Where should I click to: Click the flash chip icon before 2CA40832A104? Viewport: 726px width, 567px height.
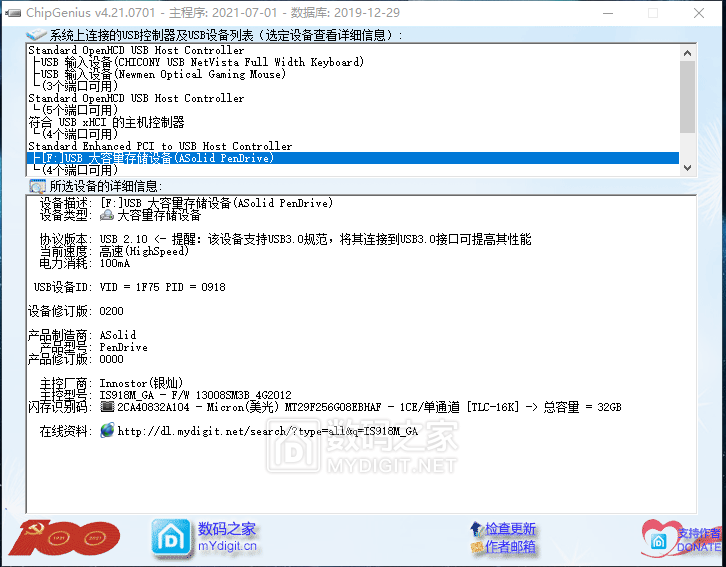(107, 407)
